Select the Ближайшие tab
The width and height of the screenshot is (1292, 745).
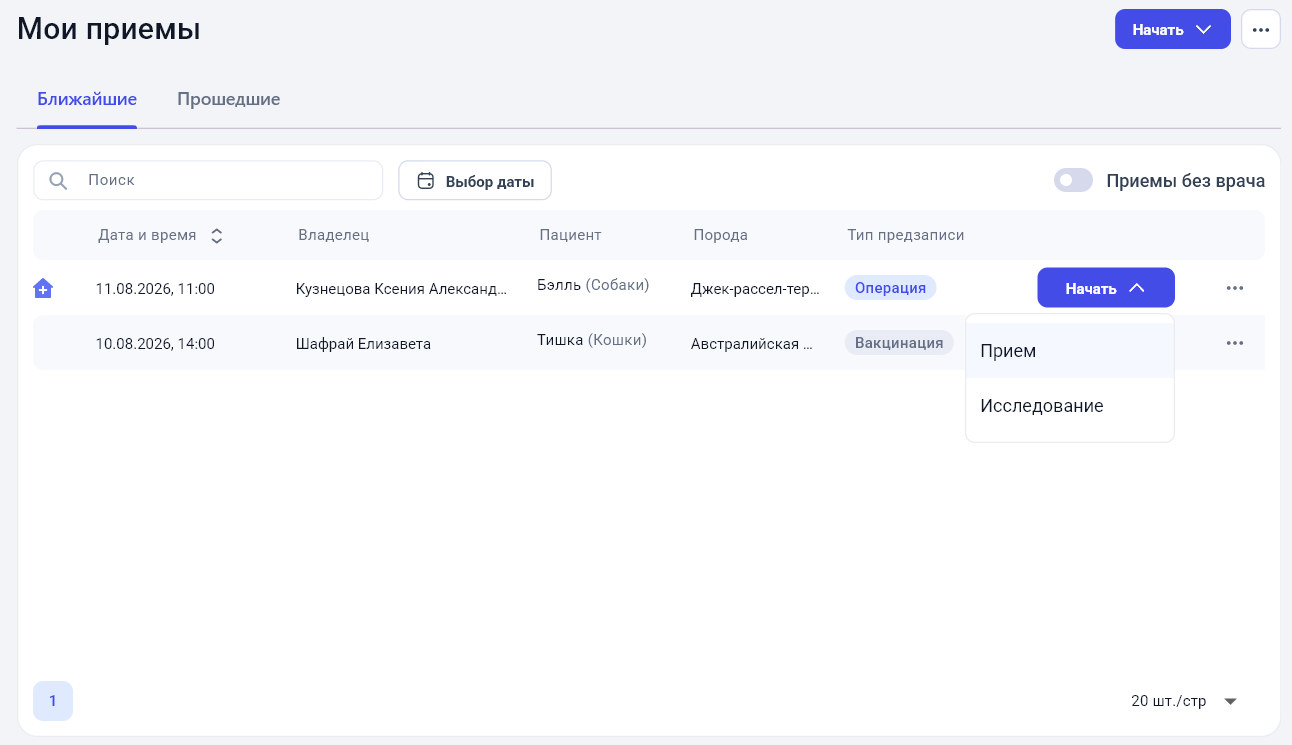pyautogui.click(x=87, y=99)
